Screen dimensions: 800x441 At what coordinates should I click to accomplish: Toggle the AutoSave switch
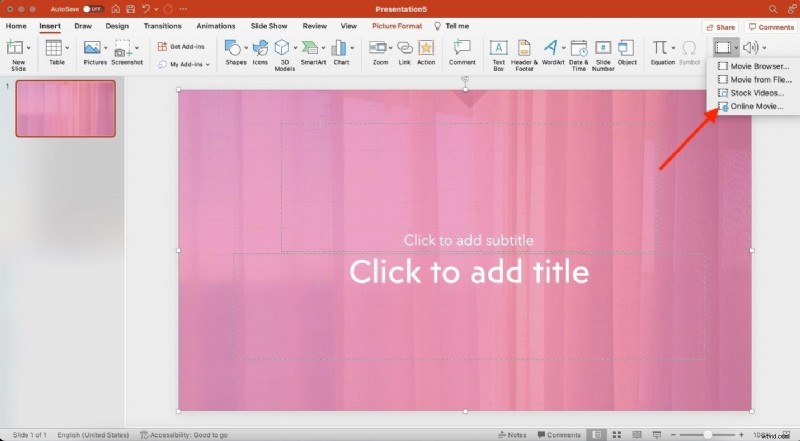[93, 9]
